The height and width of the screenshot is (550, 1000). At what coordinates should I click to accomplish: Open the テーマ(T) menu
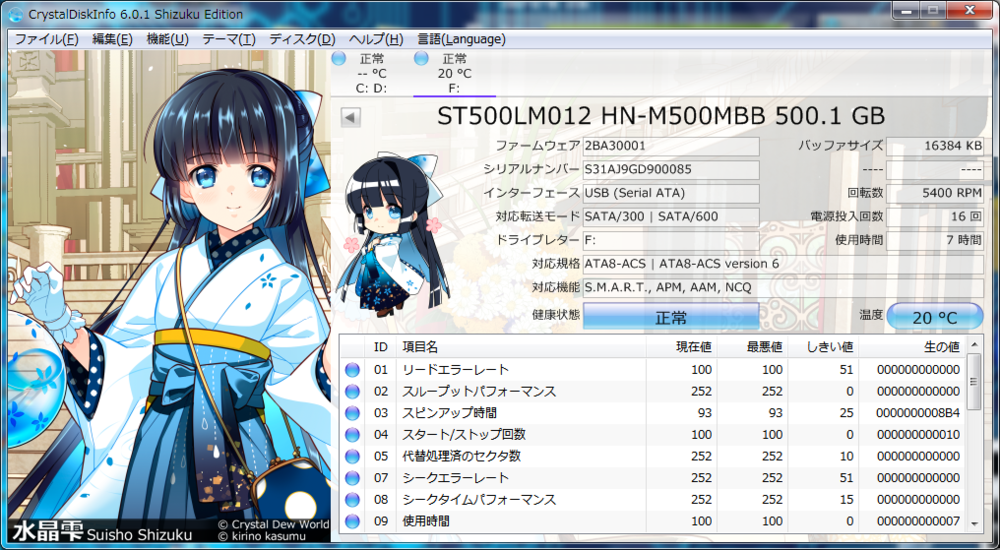click(x=229, y=39)
